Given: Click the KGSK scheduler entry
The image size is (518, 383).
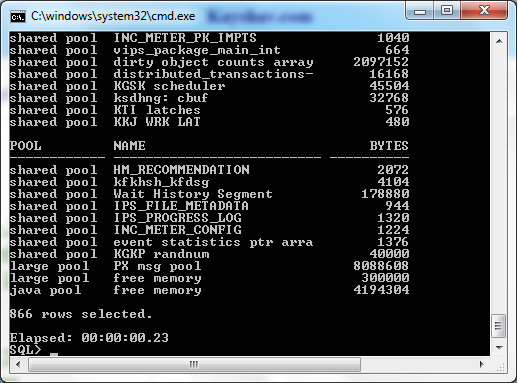Looking at the screenshot, I should (169, 86).
